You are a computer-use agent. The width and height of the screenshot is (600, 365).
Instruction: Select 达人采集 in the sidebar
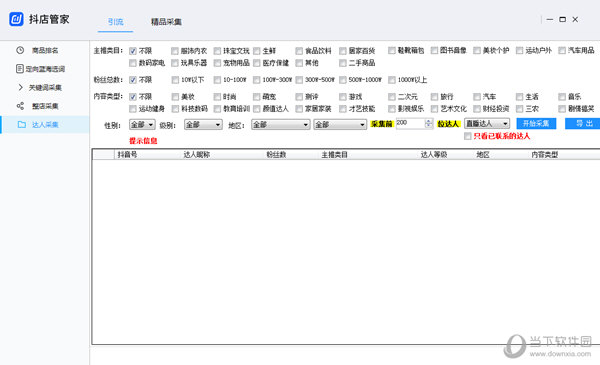[x=45, y=124]
